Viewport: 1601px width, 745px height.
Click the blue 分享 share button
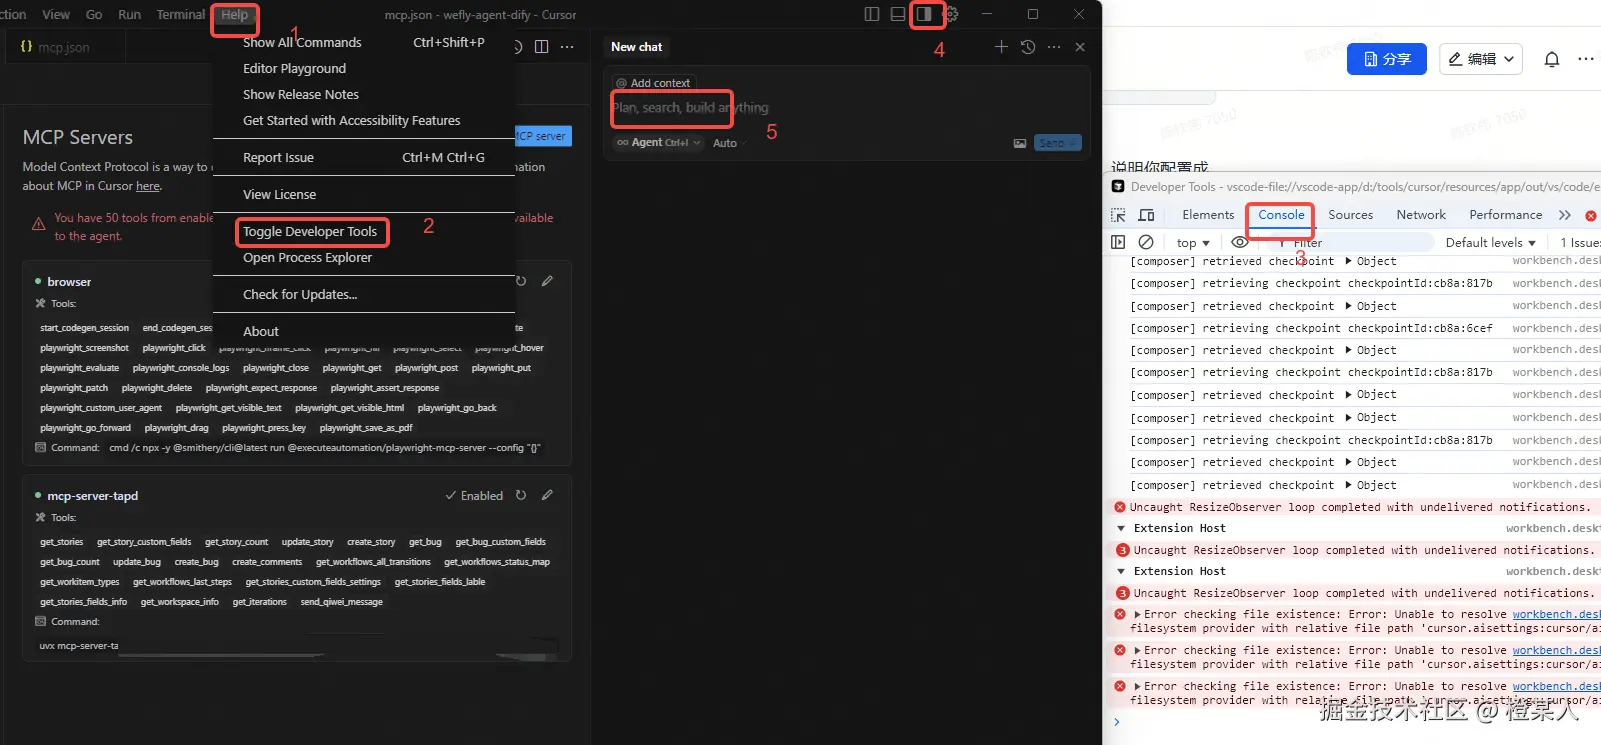[1387, 59]
